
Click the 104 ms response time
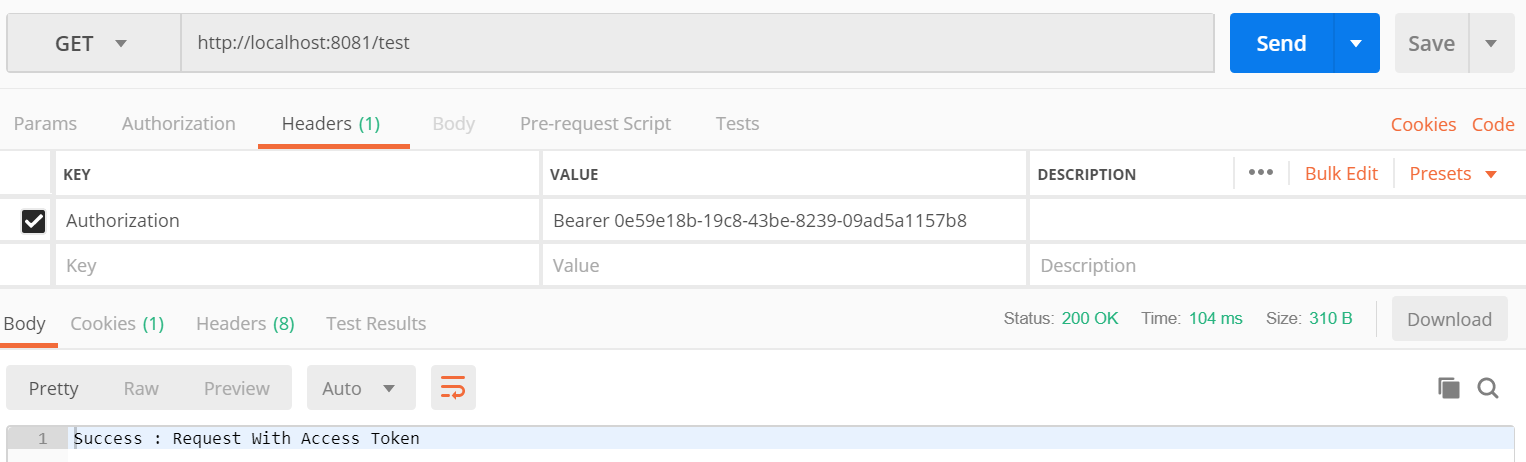[x=1216, y=319]
